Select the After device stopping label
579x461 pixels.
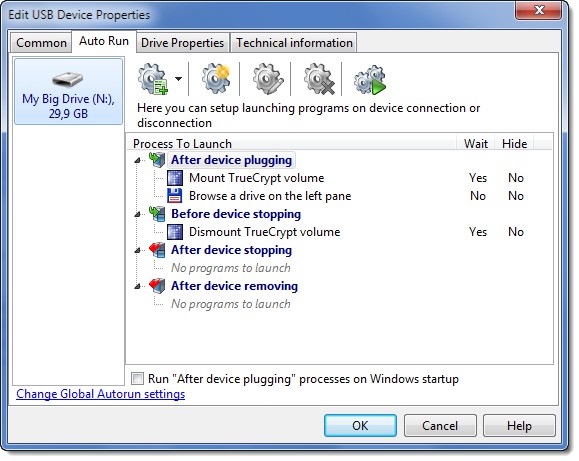[231, 250]
